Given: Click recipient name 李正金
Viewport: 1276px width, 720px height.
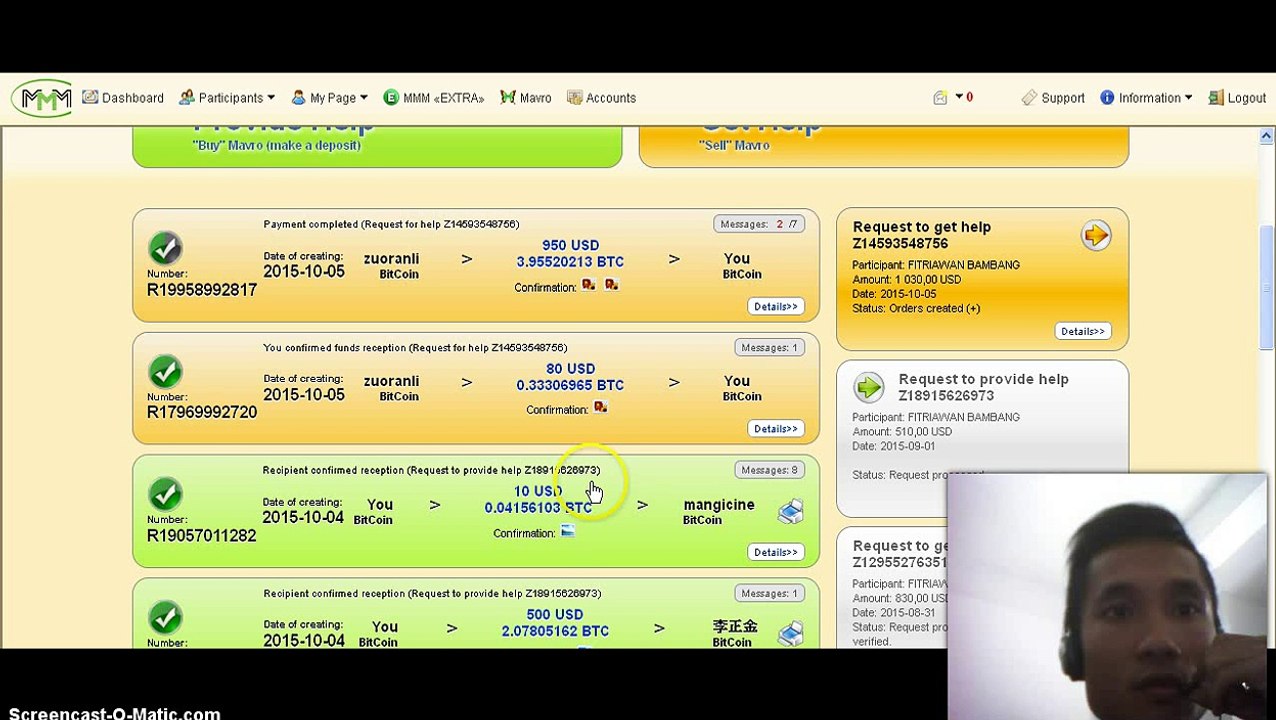Looking at the screenshot, I should pyautogui.click(x=735, y=626).
